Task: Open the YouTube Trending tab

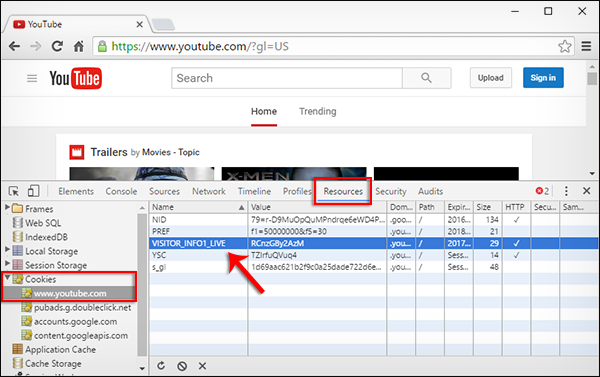Action: tap(318, 111)
